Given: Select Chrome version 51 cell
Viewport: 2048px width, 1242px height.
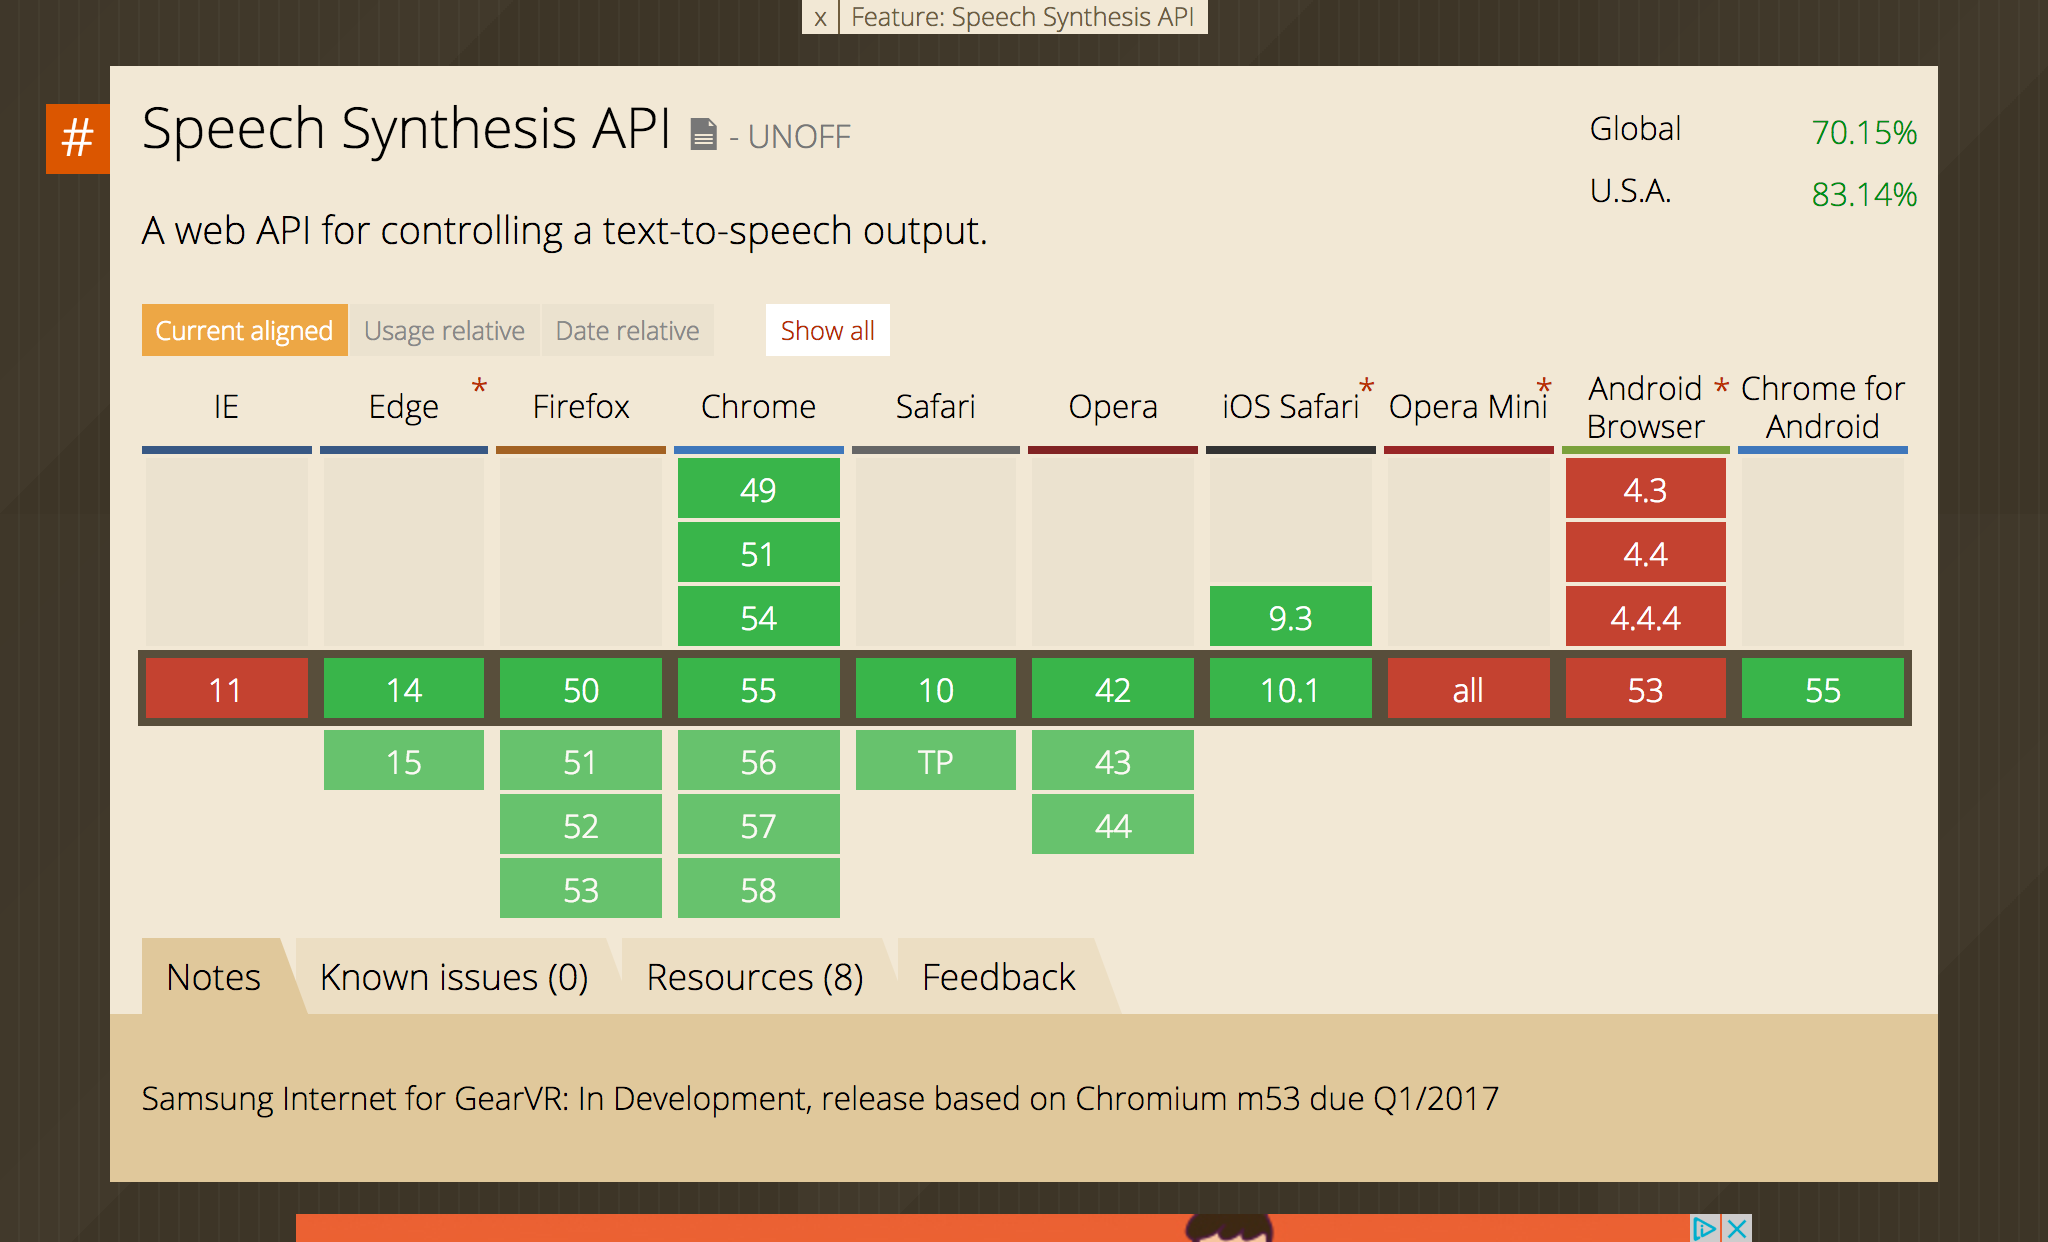Looking at the screenshot, I should click(x=758, y=553).
